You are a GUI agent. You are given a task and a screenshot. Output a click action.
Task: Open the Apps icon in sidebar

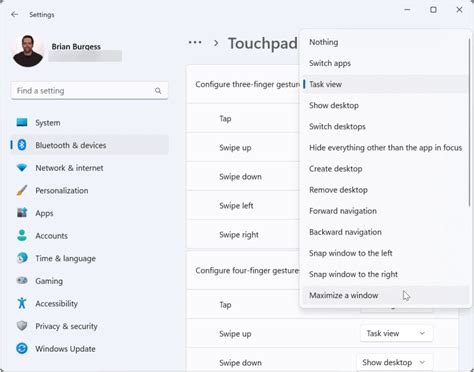[22, 213]
